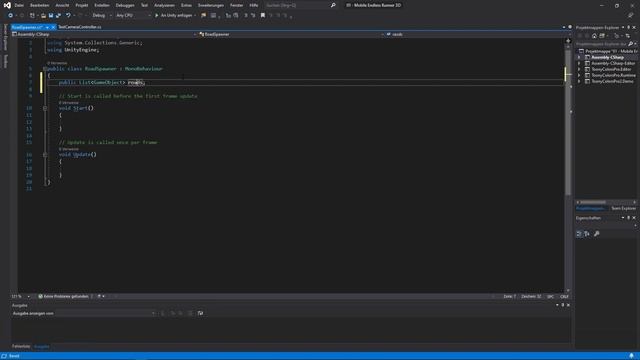Expand the Assembly-CSharp project node
This screenshot has height=360, width=640.
click(x=579, y=58)
